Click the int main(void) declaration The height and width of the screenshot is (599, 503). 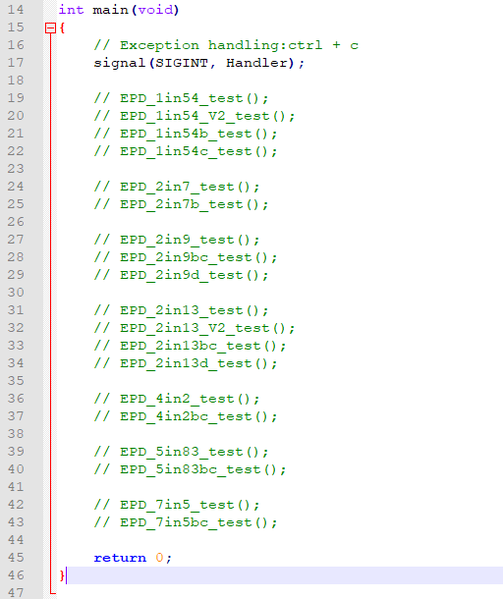119,10
